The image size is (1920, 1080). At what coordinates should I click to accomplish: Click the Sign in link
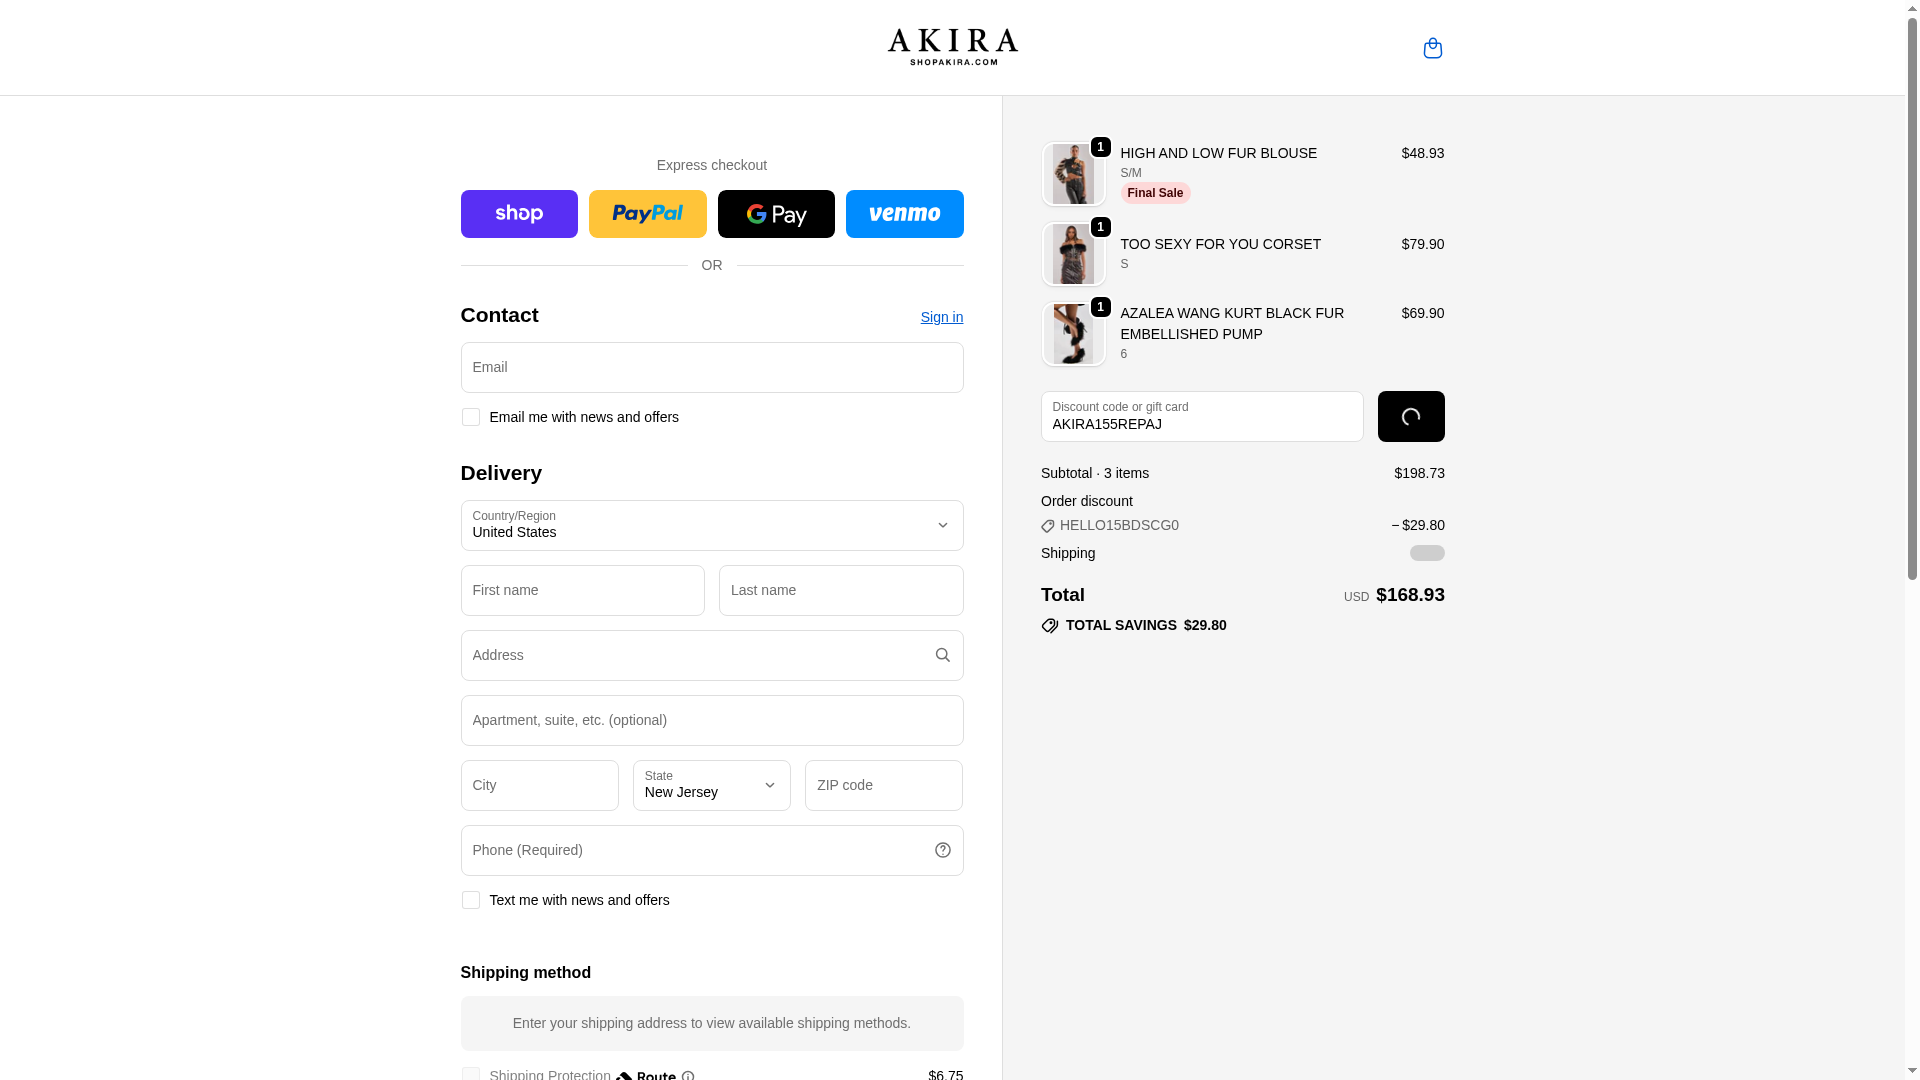(x=941, y=317)
